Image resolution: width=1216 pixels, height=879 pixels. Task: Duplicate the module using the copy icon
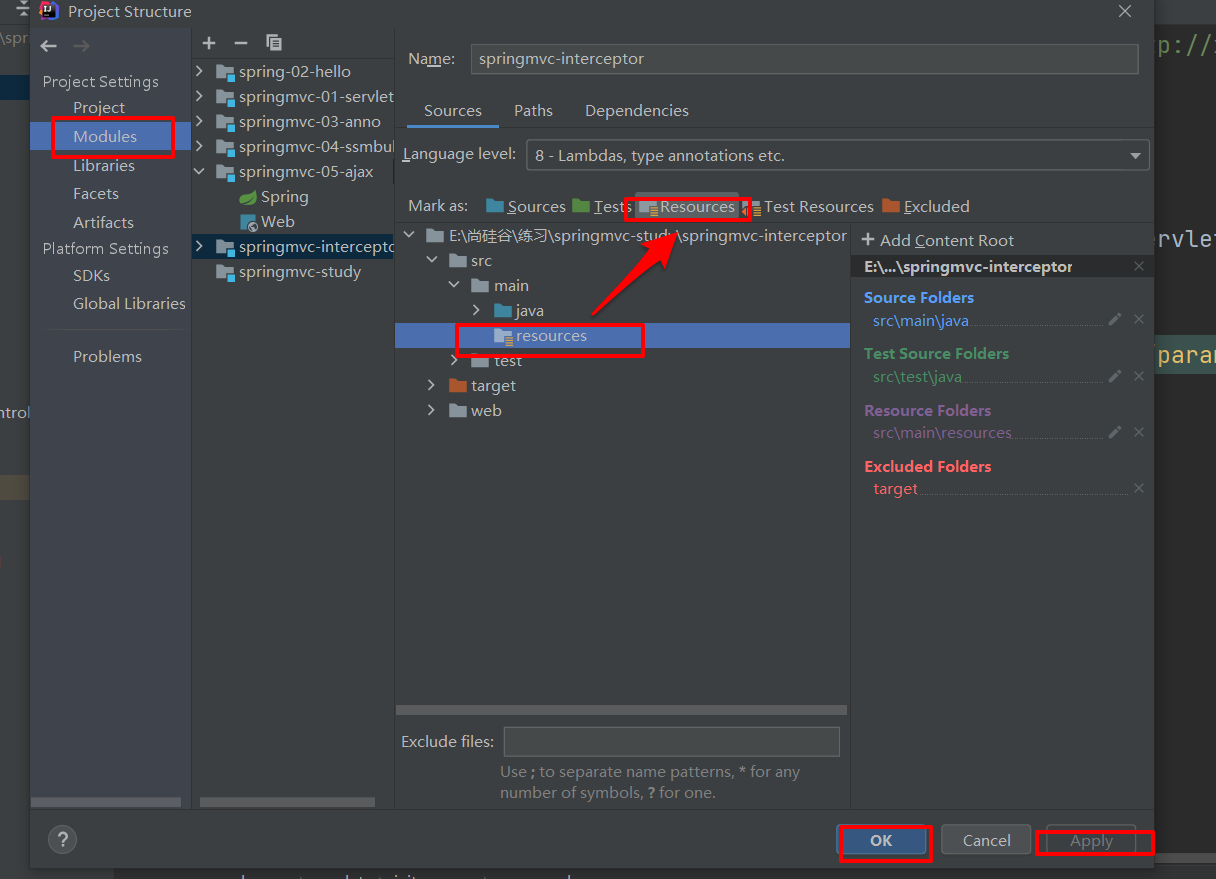pos(273,43)
